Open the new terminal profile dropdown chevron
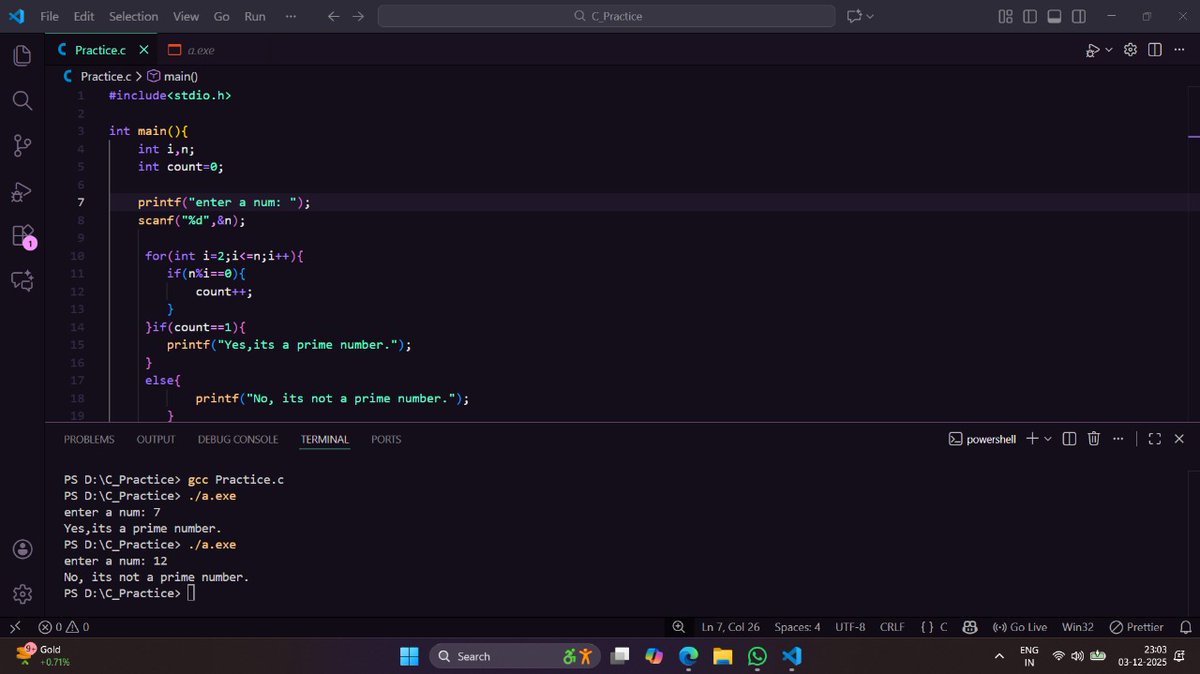The width and height of the screenshot is (1200, 674). pyautogui.click(x=1046, y=438)
